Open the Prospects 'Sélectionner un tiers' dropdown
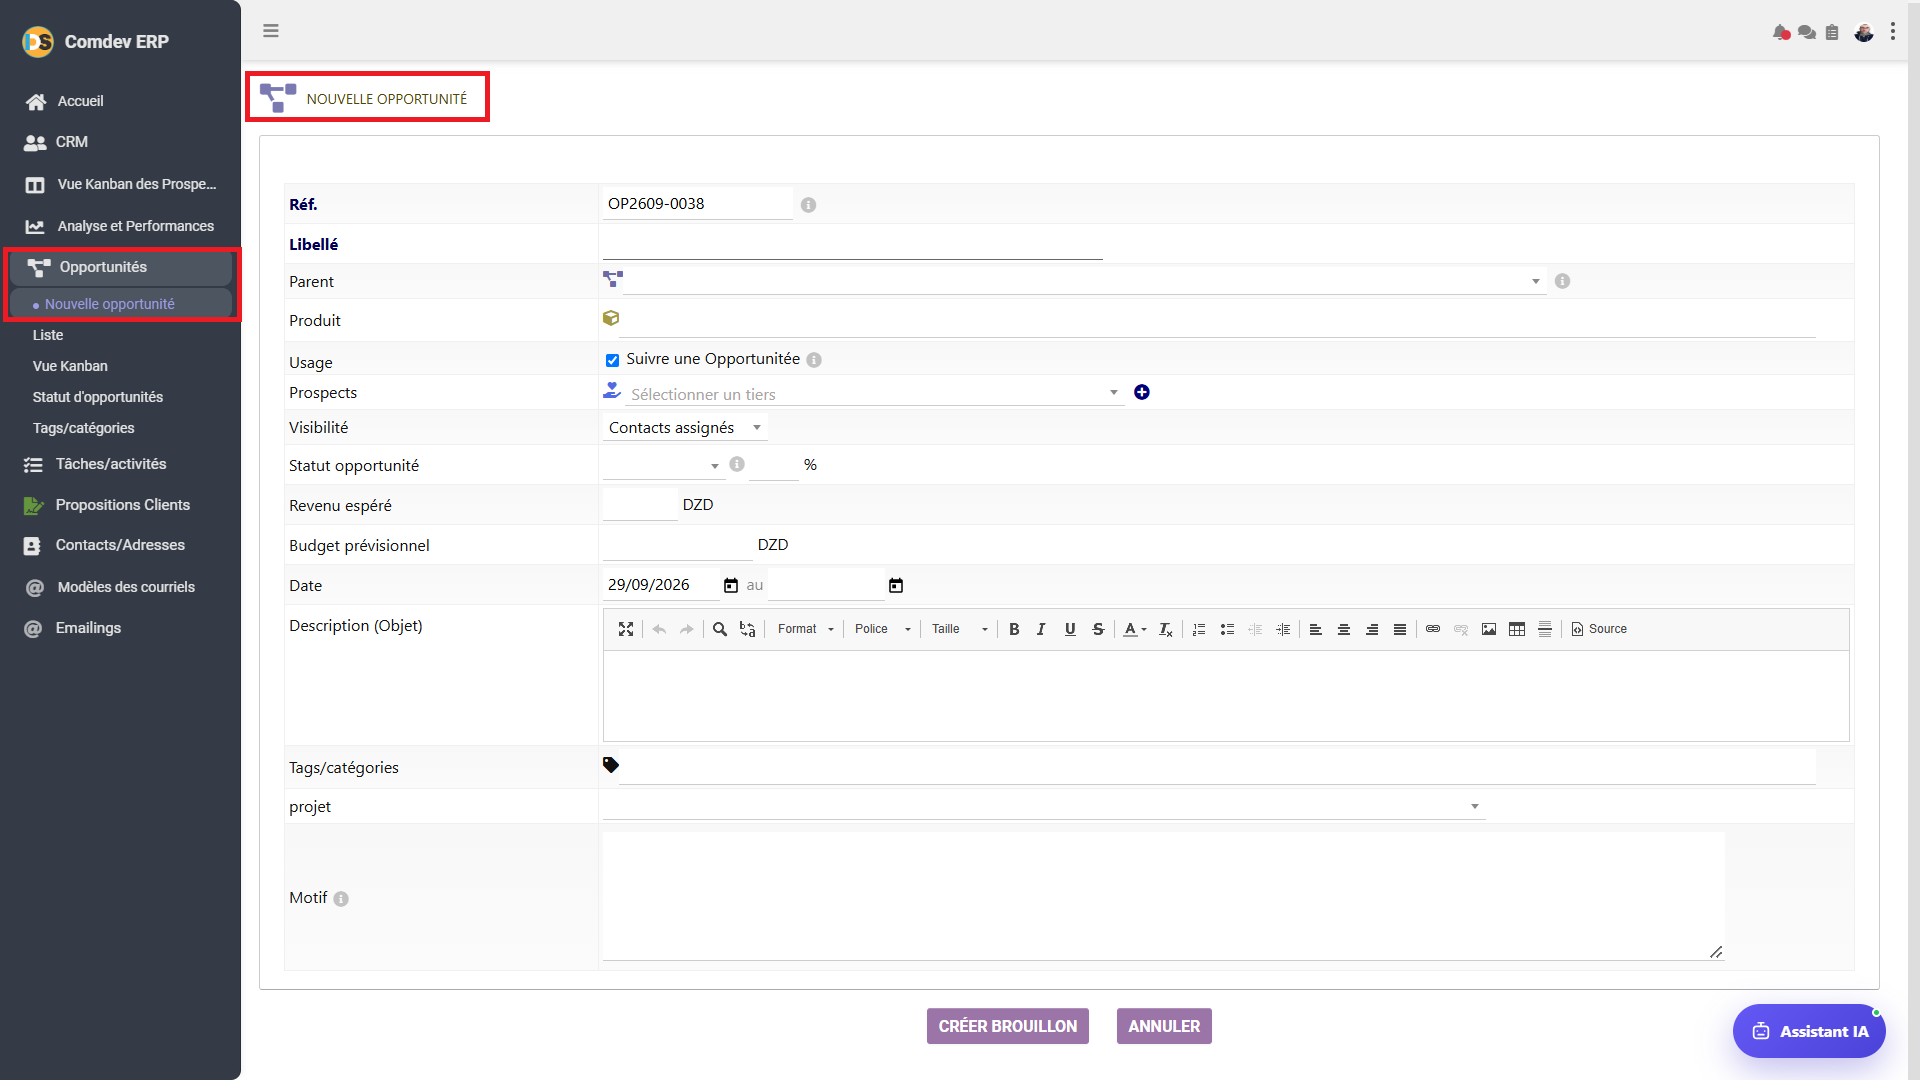The image size is (1920, 1080). (874, 394)
